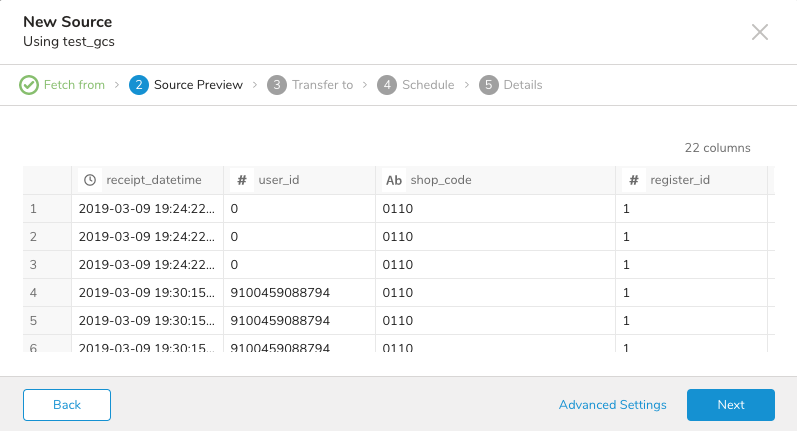
Task: Click the 22 columns count label
Action: (717, 148)
